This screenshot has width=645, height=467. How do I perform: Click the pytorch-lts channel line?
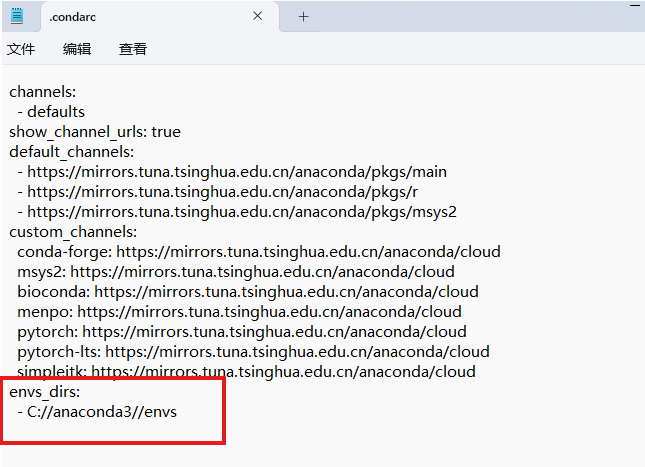253,352
